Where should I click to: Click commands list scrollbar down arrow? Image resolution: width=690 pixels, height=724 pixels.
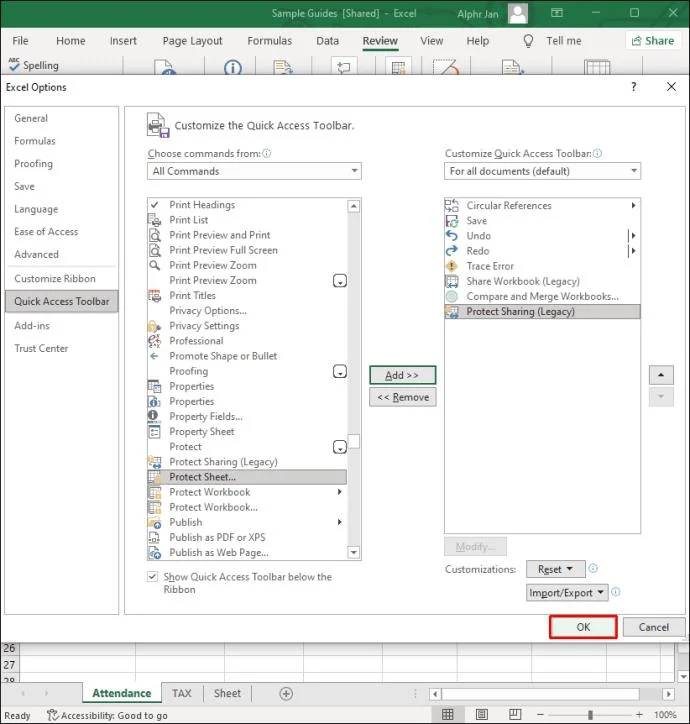pos(354,552)
